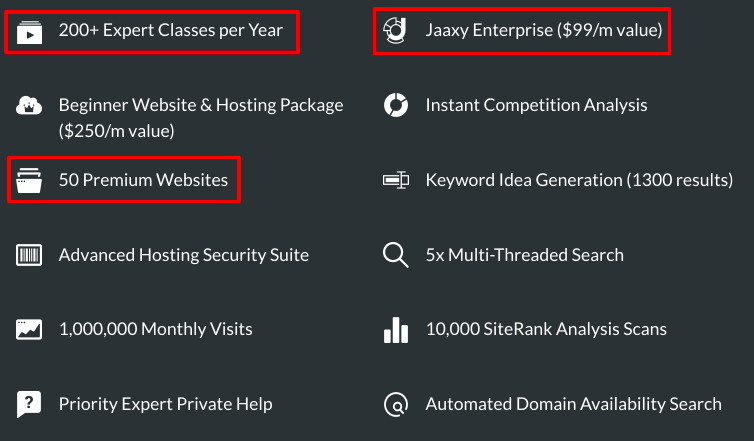Click the 50 Premium Websites label
Image resolution: width=754 pixels, height=441 pixels.
tap(143, 180)
